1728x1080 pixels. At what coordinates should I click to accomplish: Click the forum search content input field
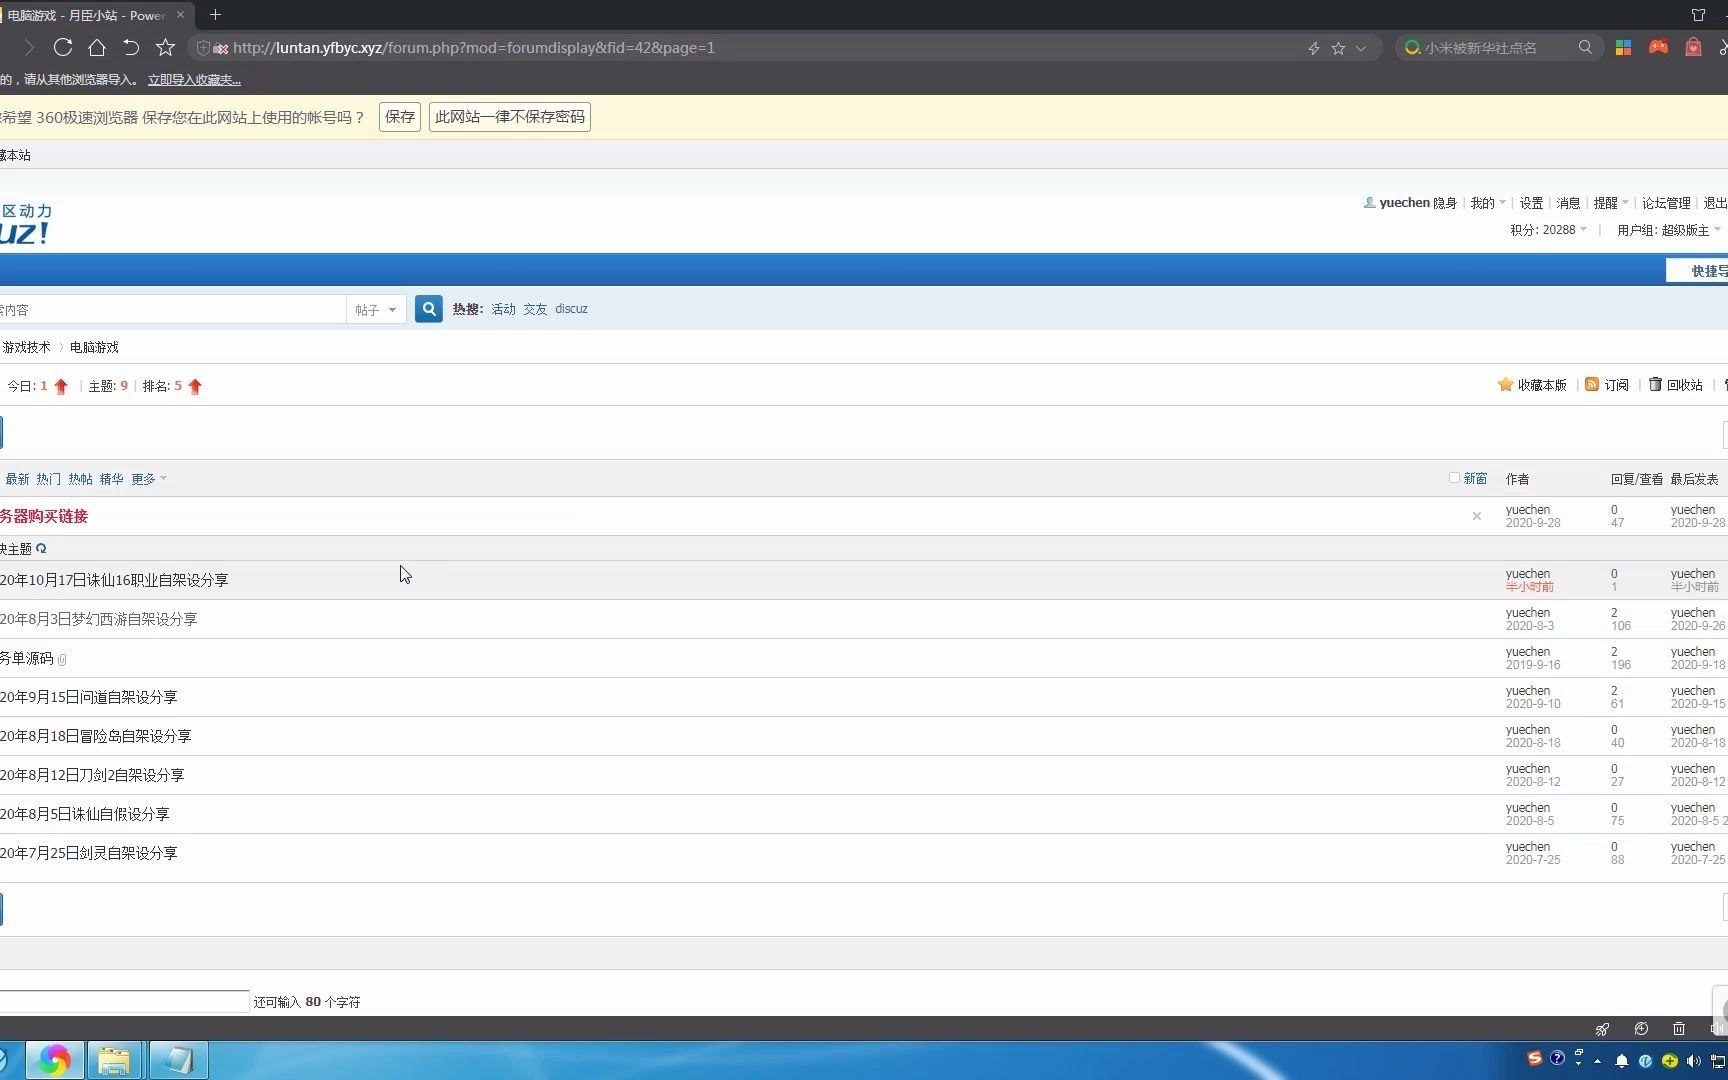pyautogui.click(x=172, y=310)
